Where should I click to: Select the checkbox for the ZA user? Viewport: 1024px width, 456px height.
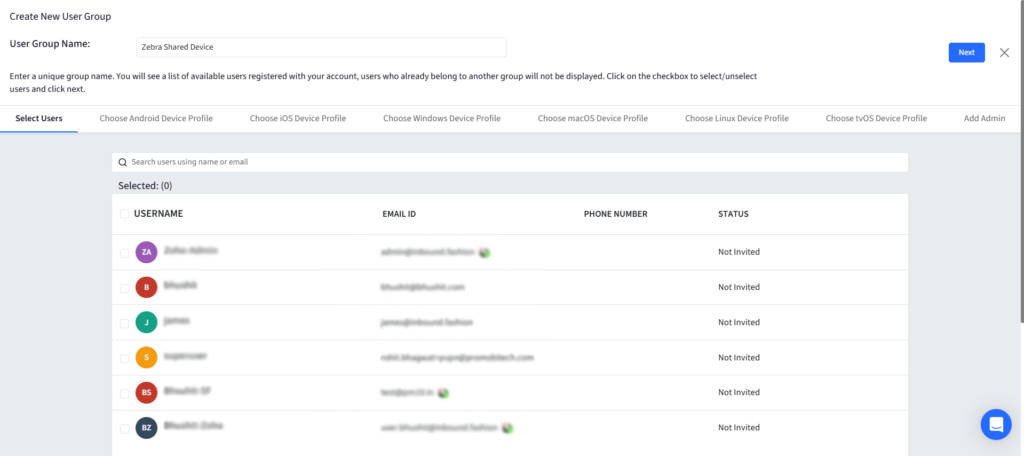pyautogui.click(x=124, y=253)
